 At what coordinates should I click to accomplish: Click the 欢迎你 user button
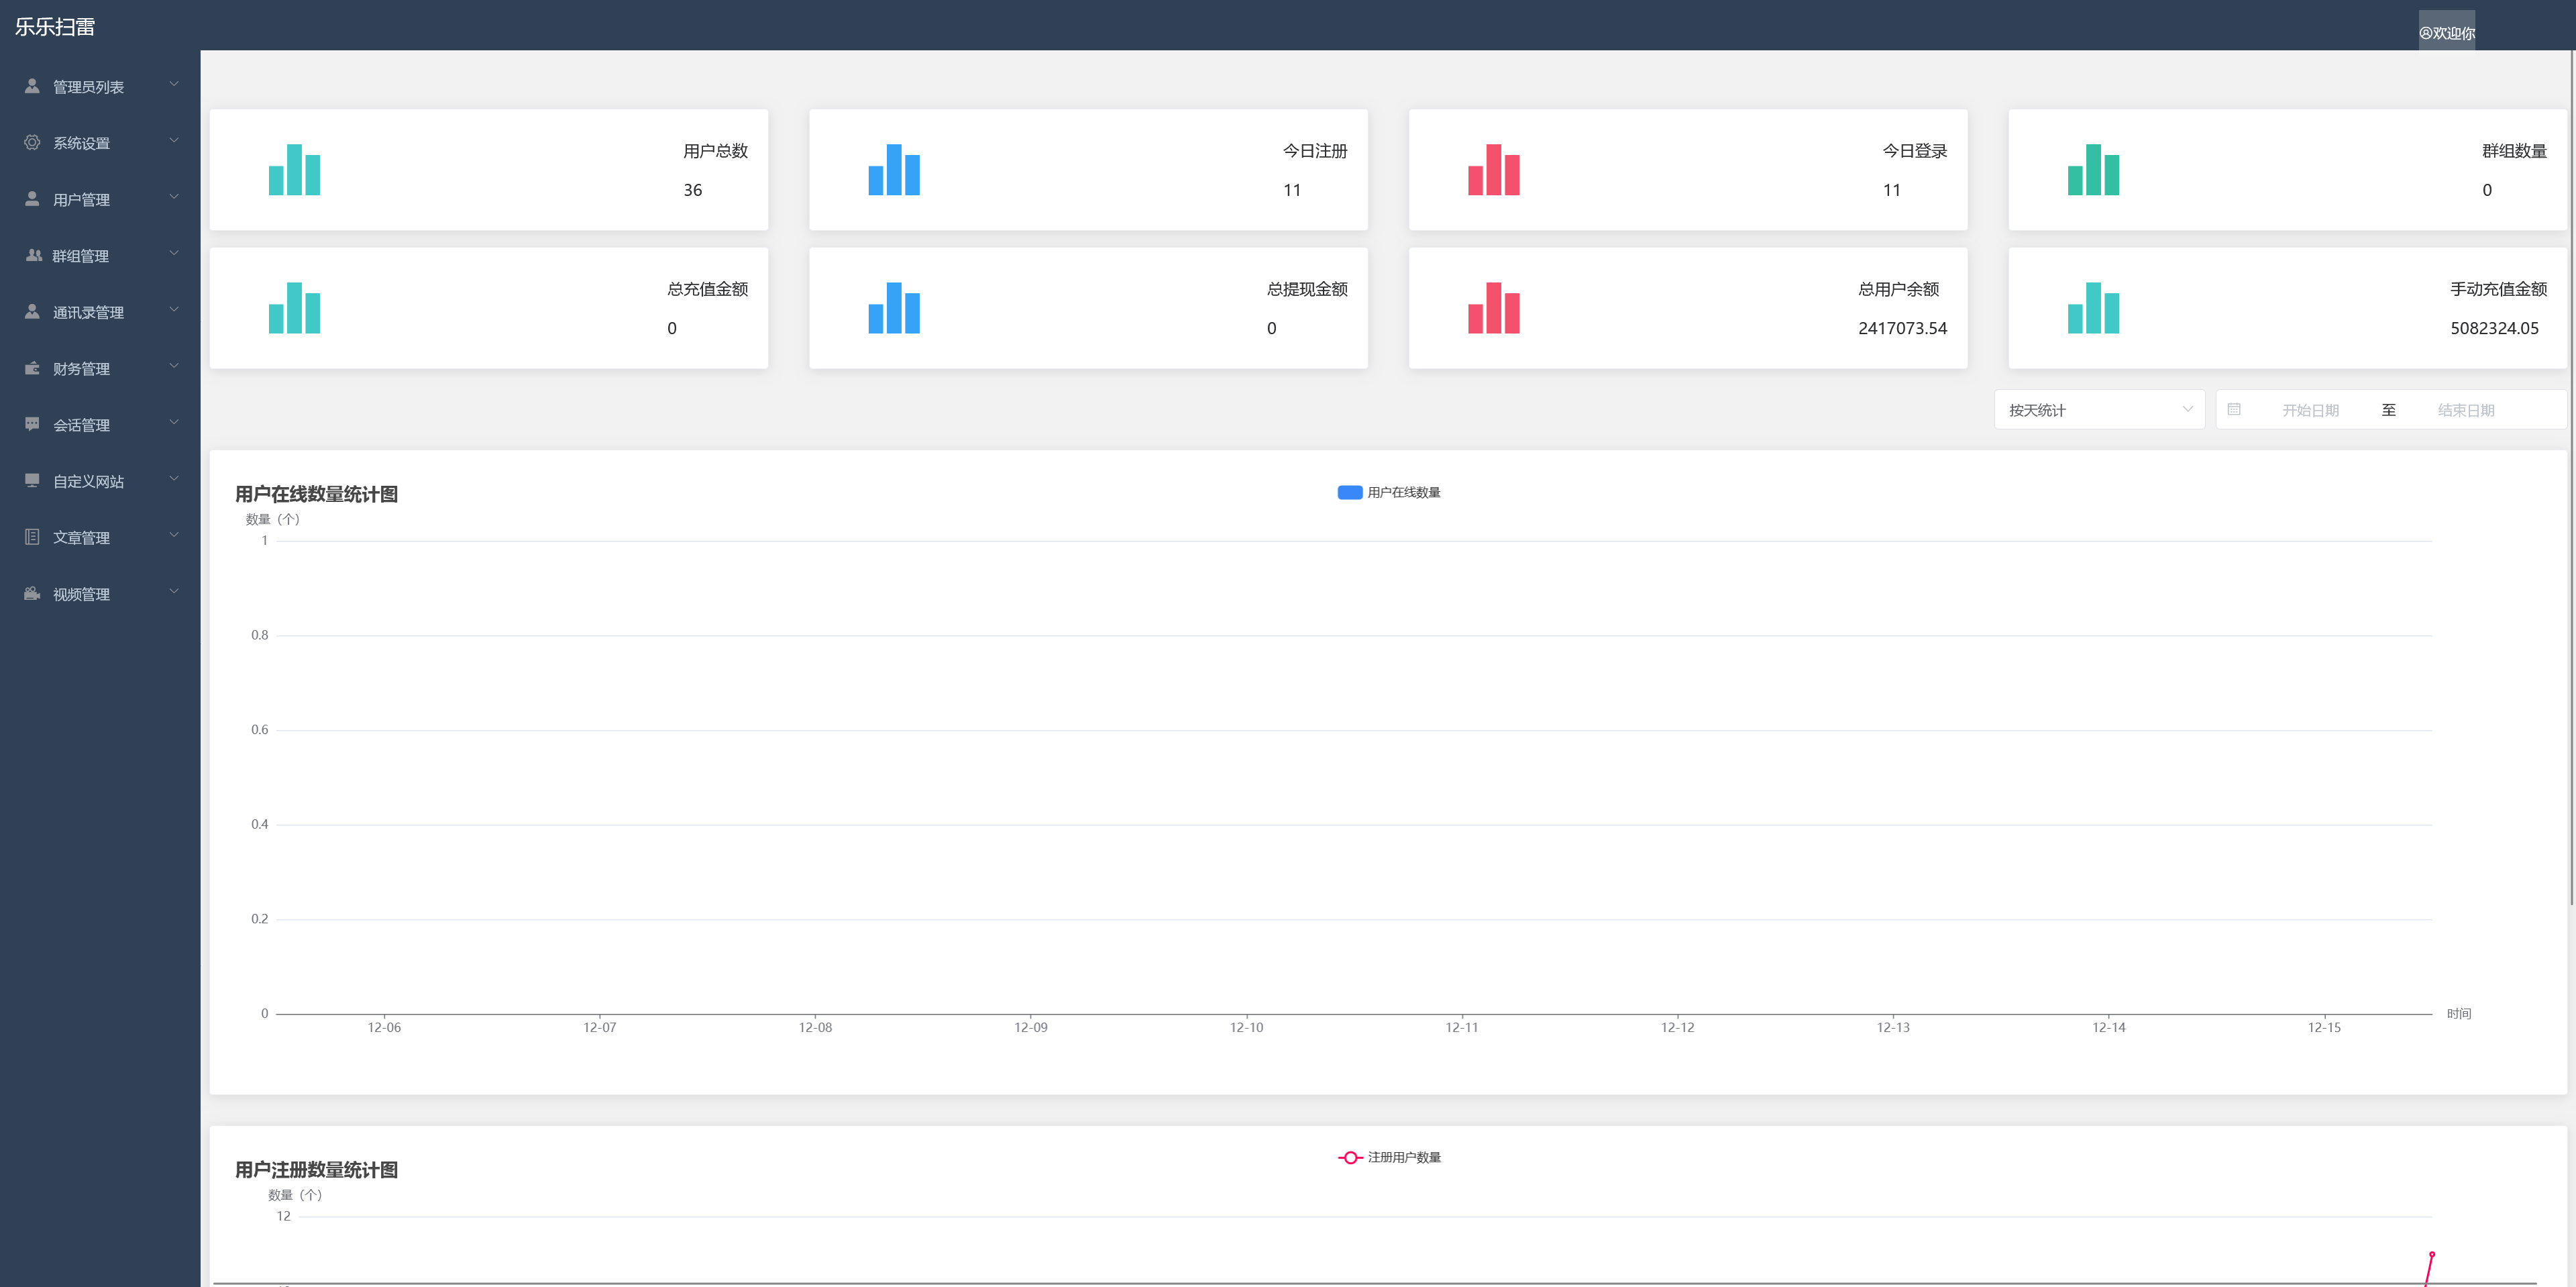point(2446,32)
